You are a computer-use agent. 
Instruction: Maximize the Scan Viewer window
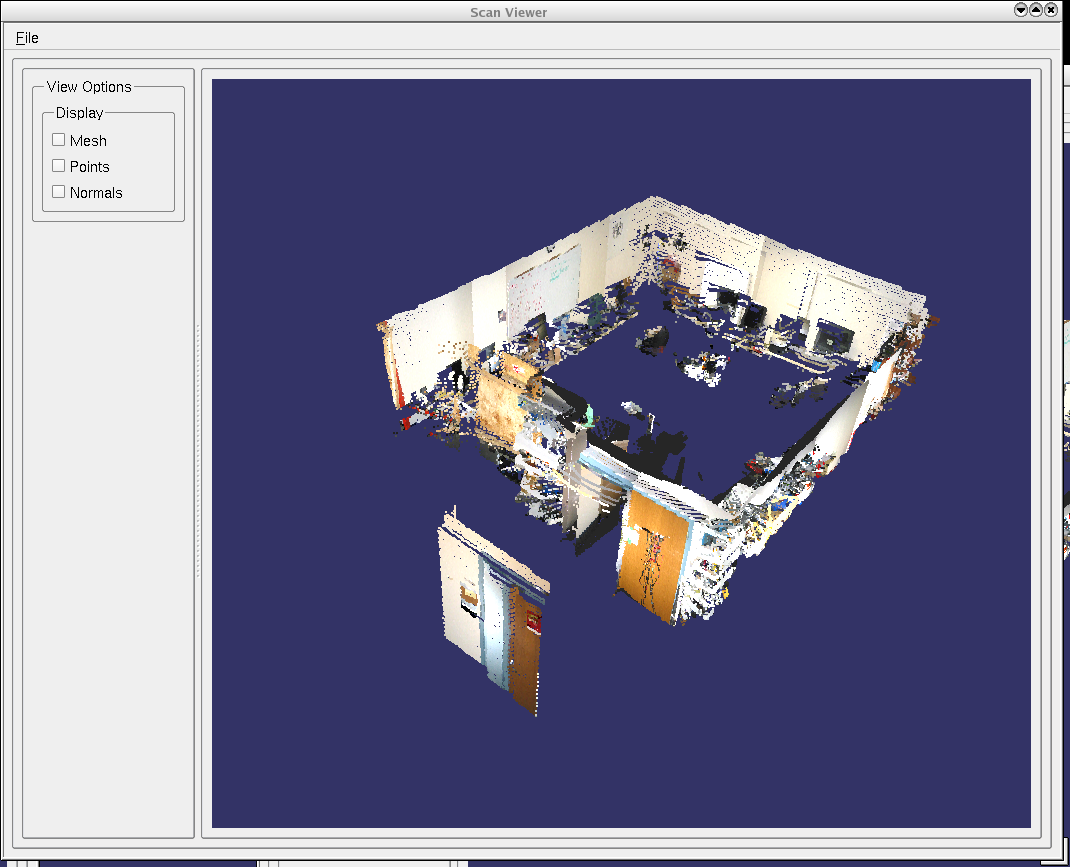tap(1036, 10)
